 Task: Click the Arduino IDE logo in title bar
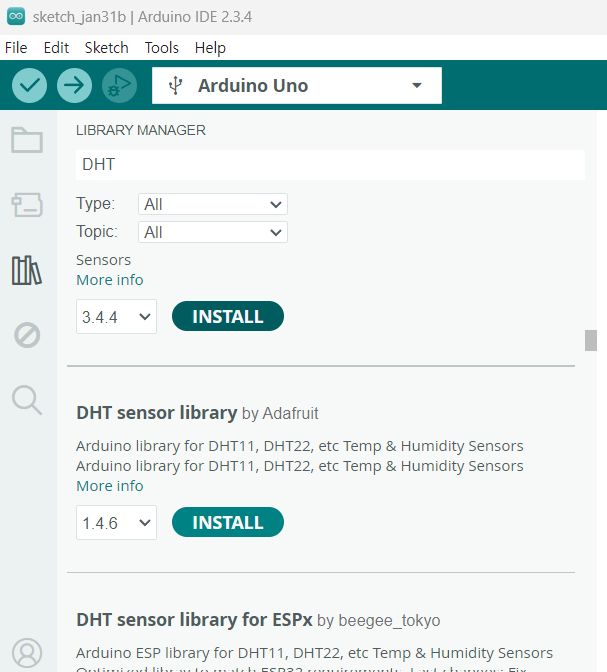click(16, 16)
